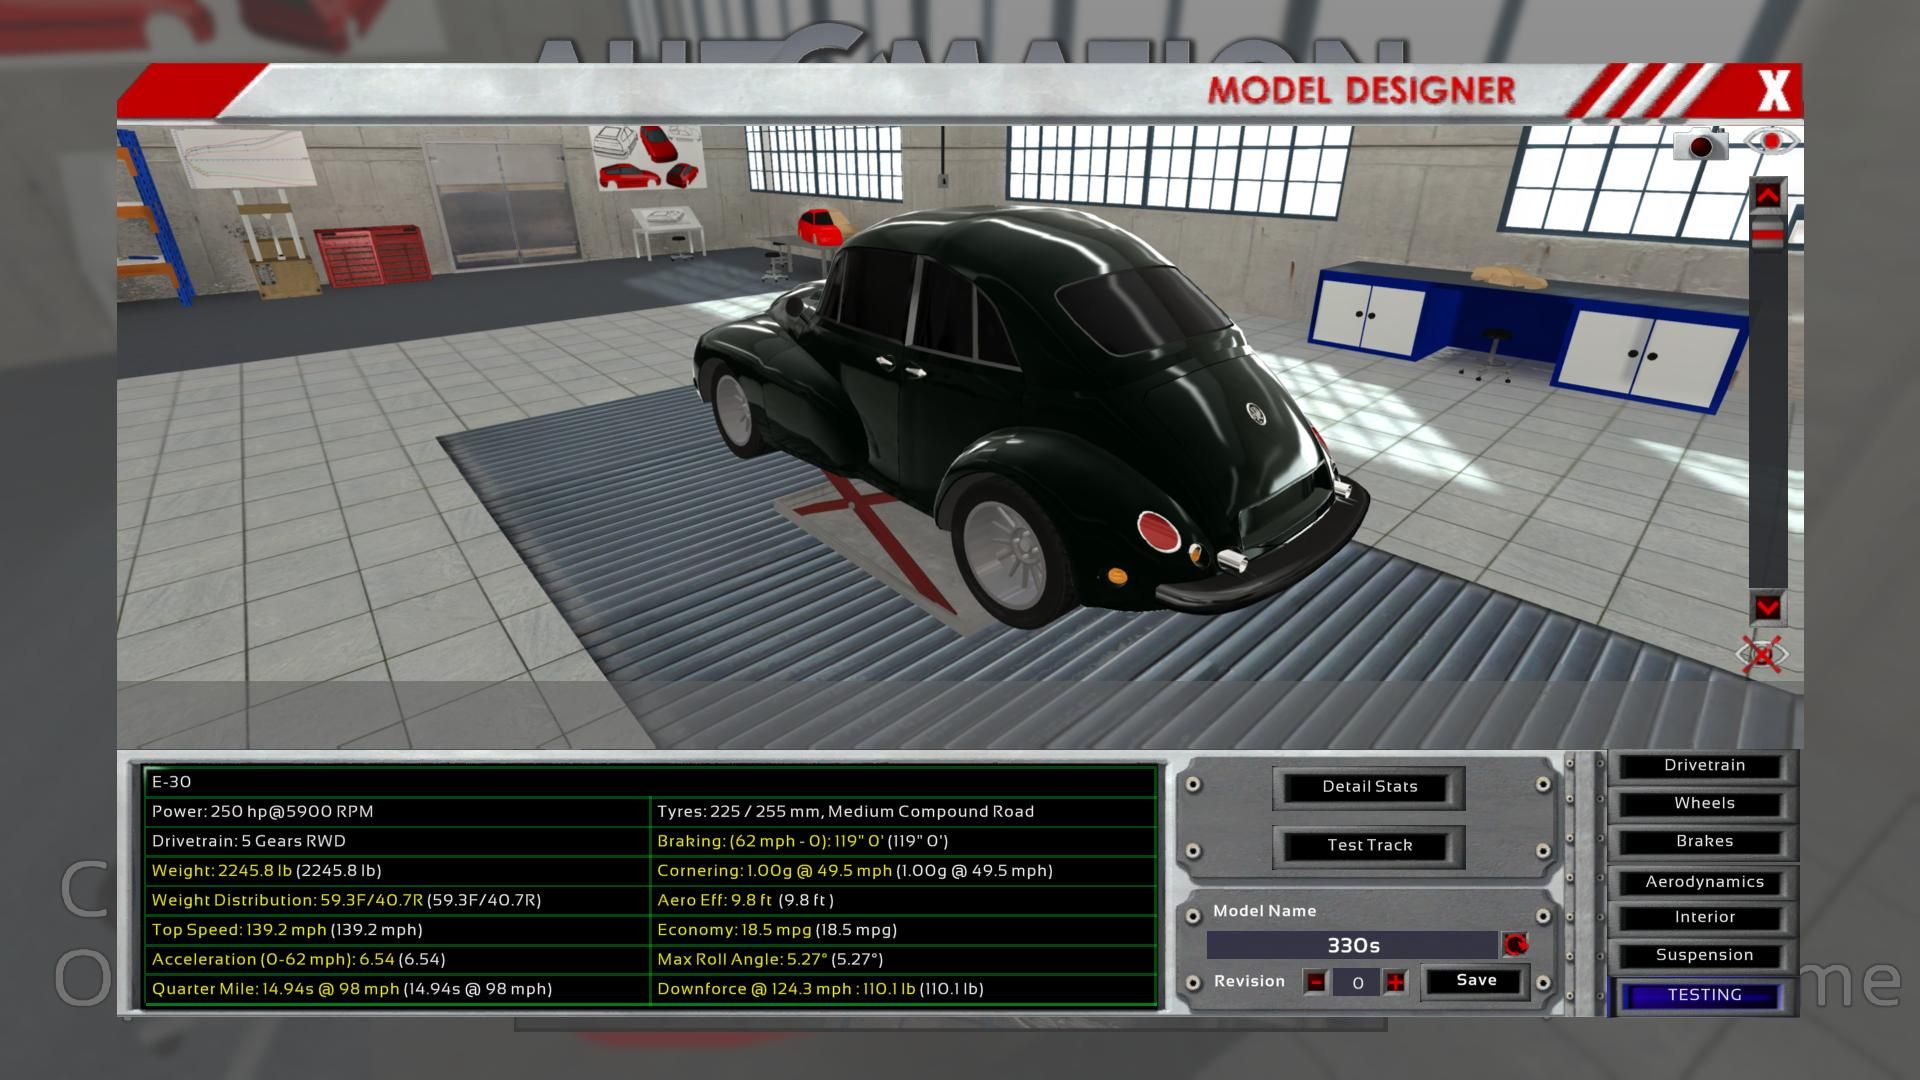
Task: Click the Model Name field showing 330s
Action: click(x=1352, y=945)
